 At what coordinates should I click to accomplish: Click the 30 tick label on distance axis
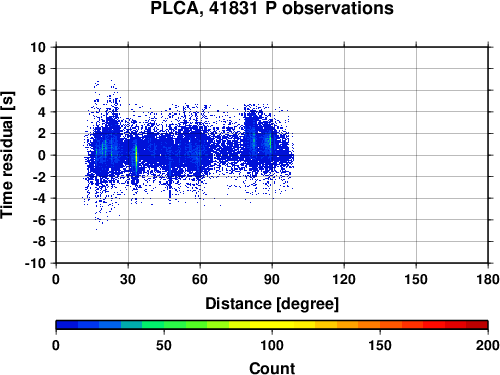128,279
